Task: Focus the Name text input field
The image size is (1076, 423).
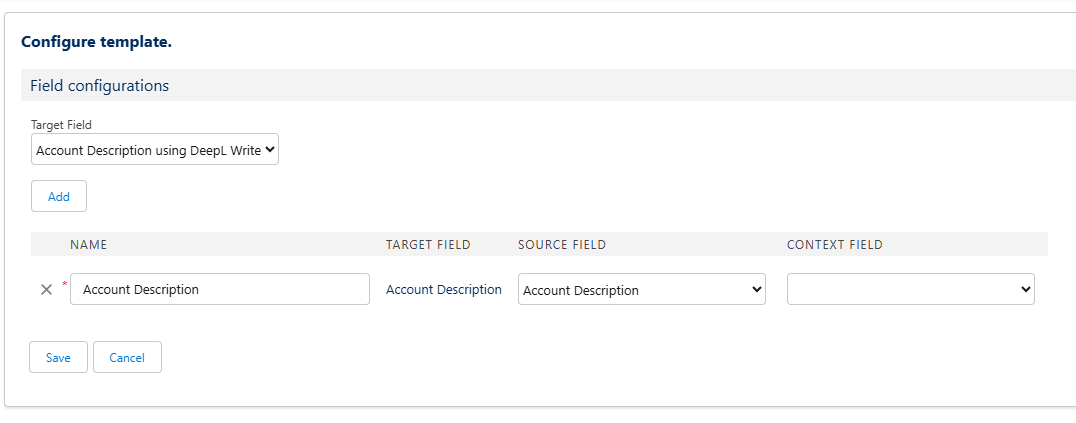Action: [x=220, y=289]
